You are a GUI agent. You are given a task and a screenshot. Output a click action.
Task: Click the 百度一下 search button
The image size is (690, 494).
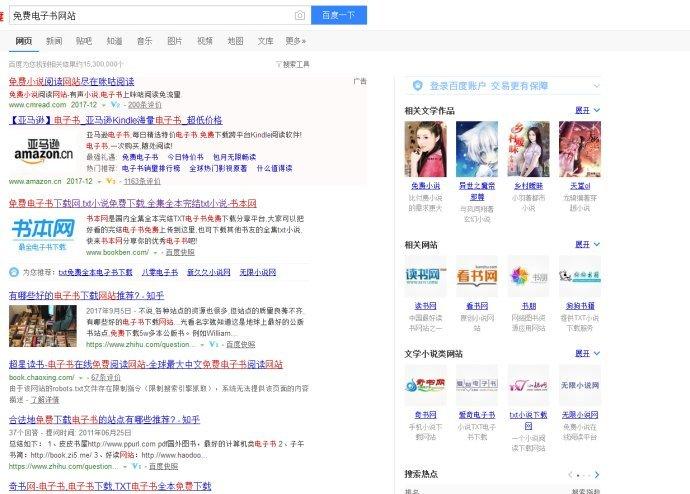[x=339, y=15]
